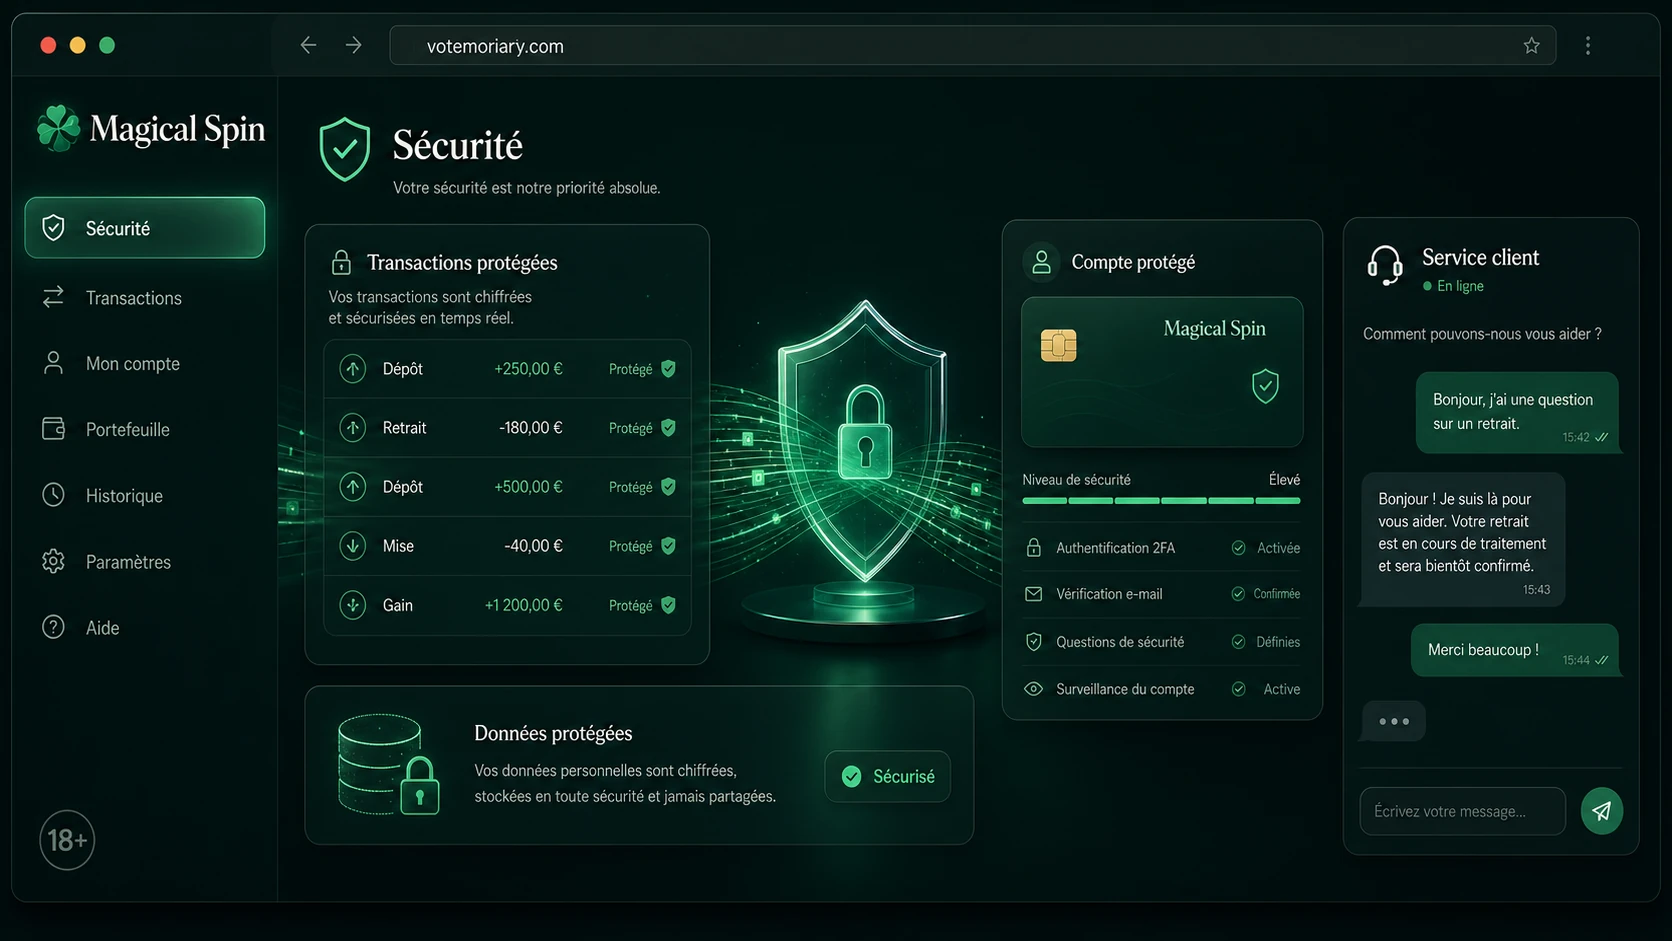Go back with the browser back arrow
The image size is (1672, 941).
(x=308, y=45)
